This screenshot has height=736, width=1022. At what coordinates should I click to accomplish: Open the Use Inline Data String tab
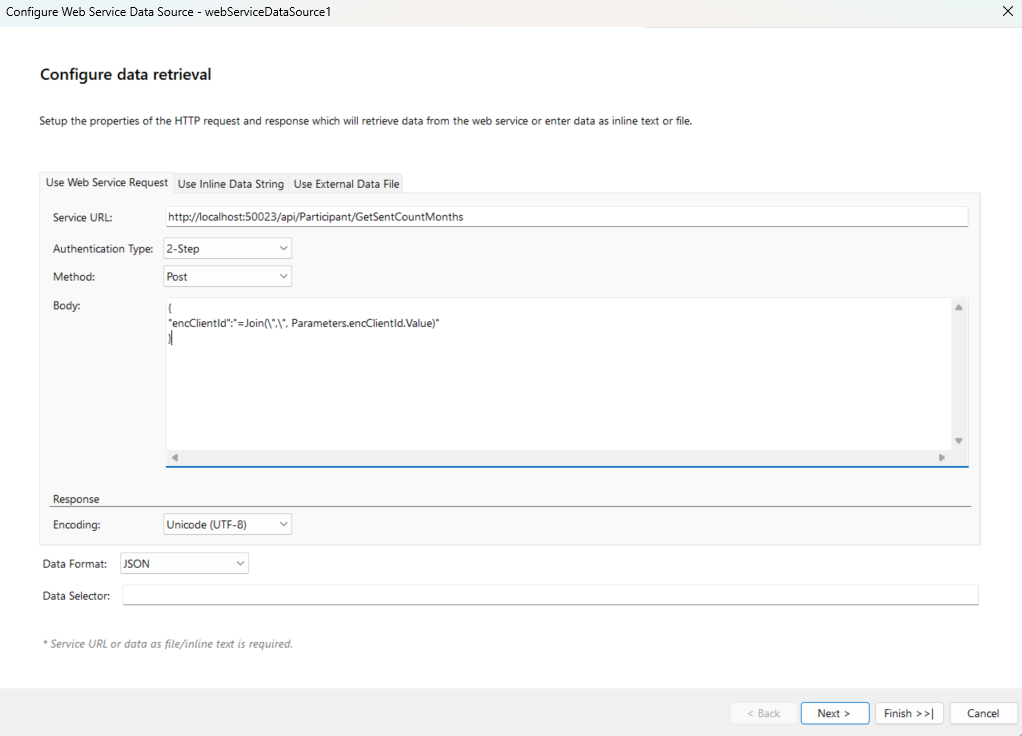pos(231,184)
